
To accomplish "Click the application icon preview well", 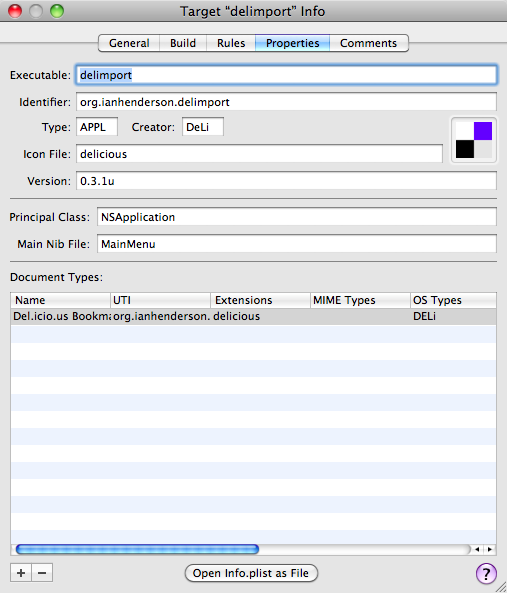I will pos(474,140).
